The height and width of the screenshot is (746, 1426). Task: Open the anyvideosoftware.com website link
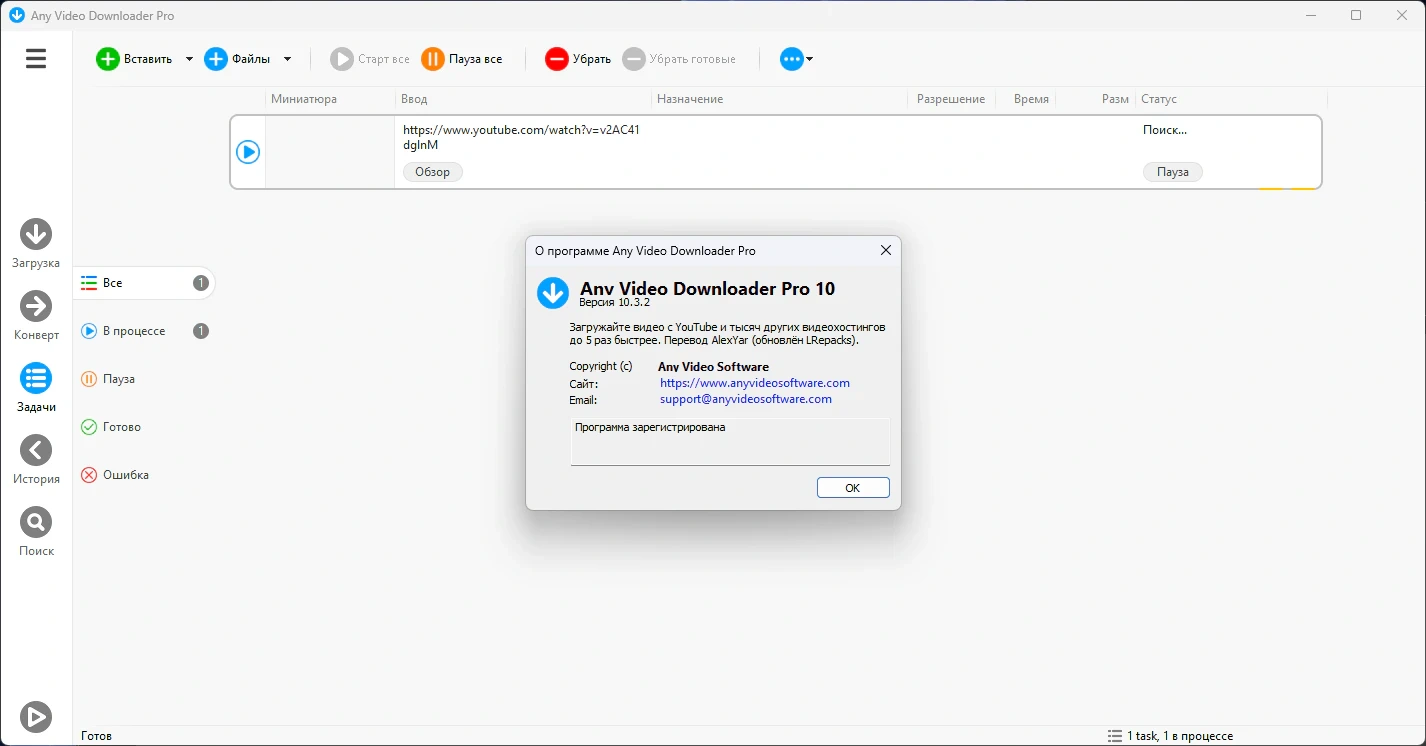point(755,383)
